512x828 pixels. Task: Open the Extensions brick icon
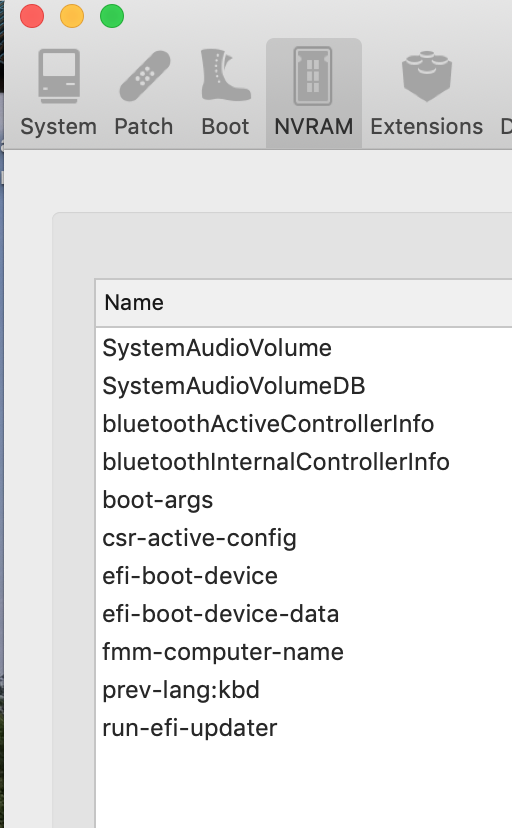pyautogui.click(x=426, y=76)
